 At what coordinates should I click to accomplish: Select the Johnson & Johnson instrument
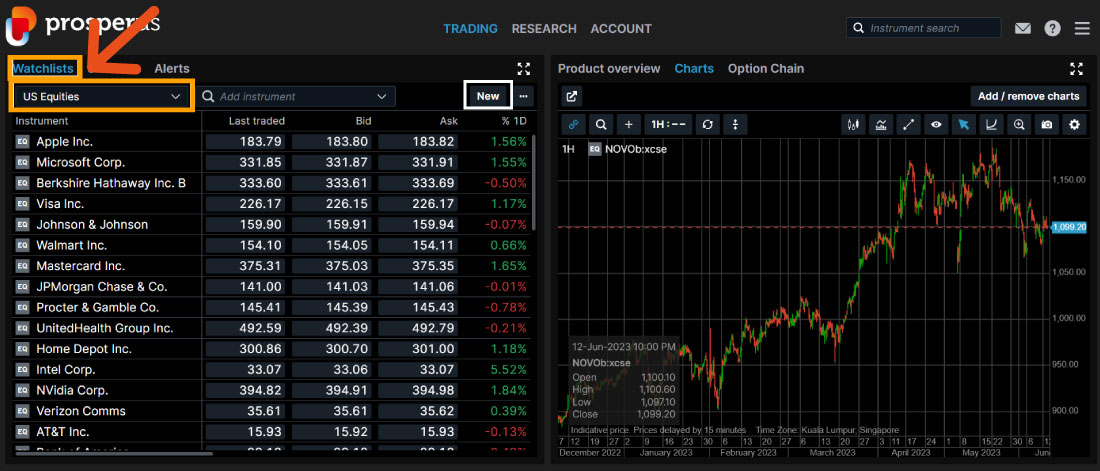point(92,225)
